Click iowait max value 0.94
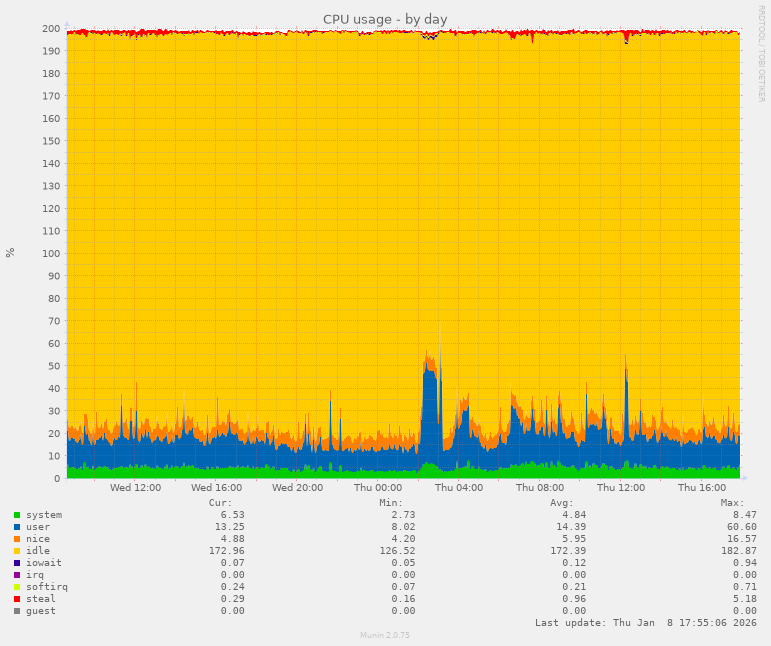Image resolution: width=771 pixels, height=646 pixels. [745, 563]
